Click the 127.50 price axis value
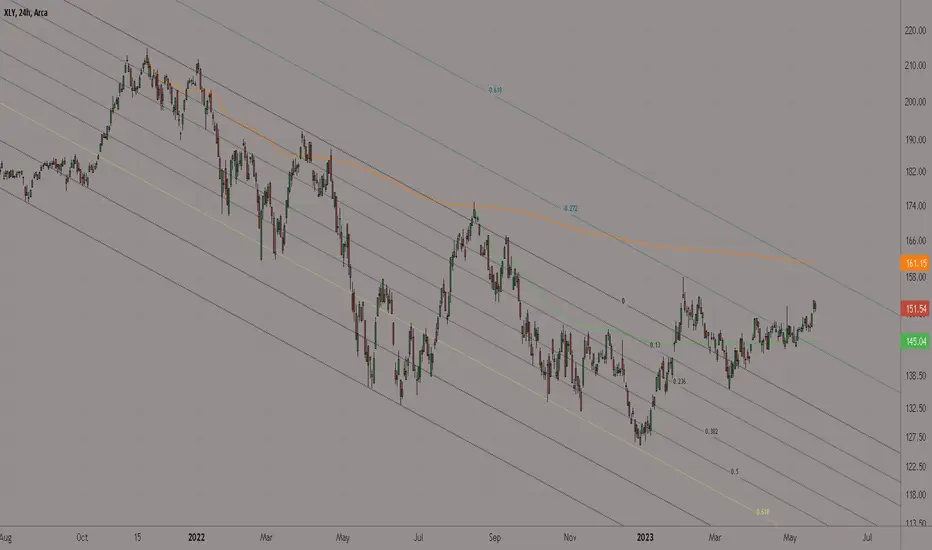The width and height of the screenshot is (932, 550). coord(915,437)
